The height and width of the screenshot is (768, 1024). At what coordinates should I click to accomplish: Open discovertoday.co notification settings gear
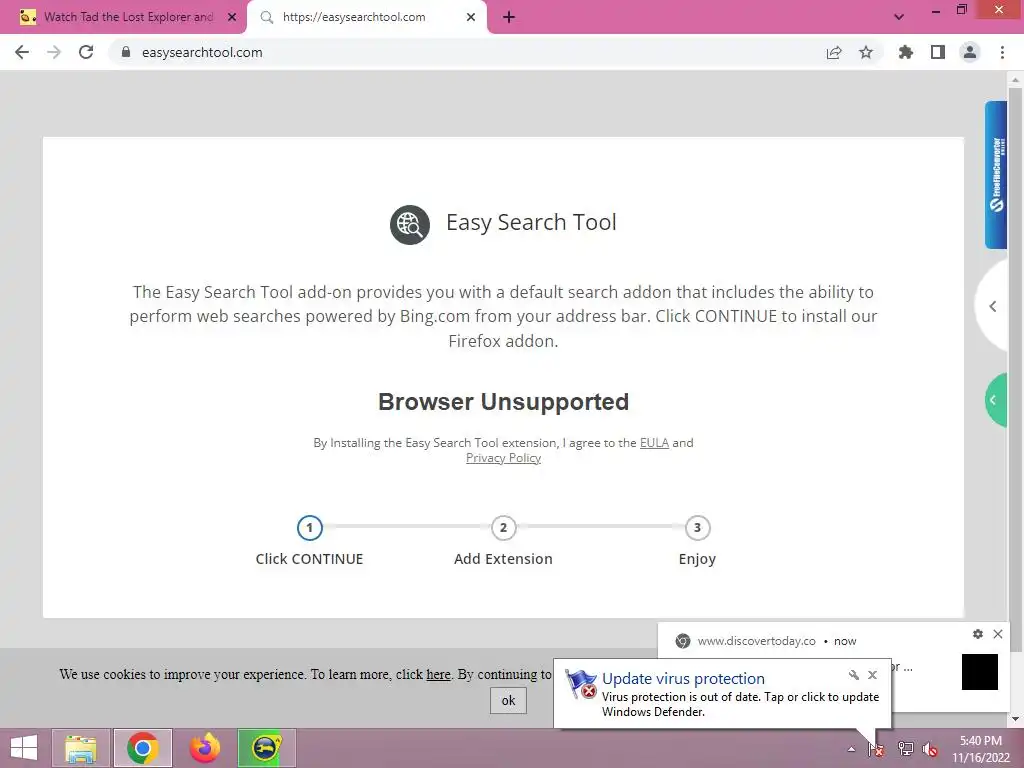978,634
